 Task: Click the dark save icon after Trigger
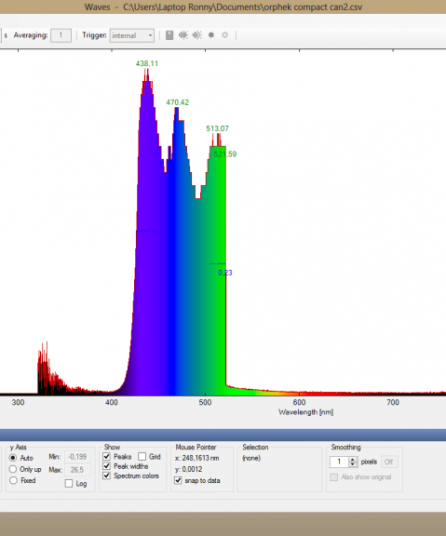[x=169, y=35]
